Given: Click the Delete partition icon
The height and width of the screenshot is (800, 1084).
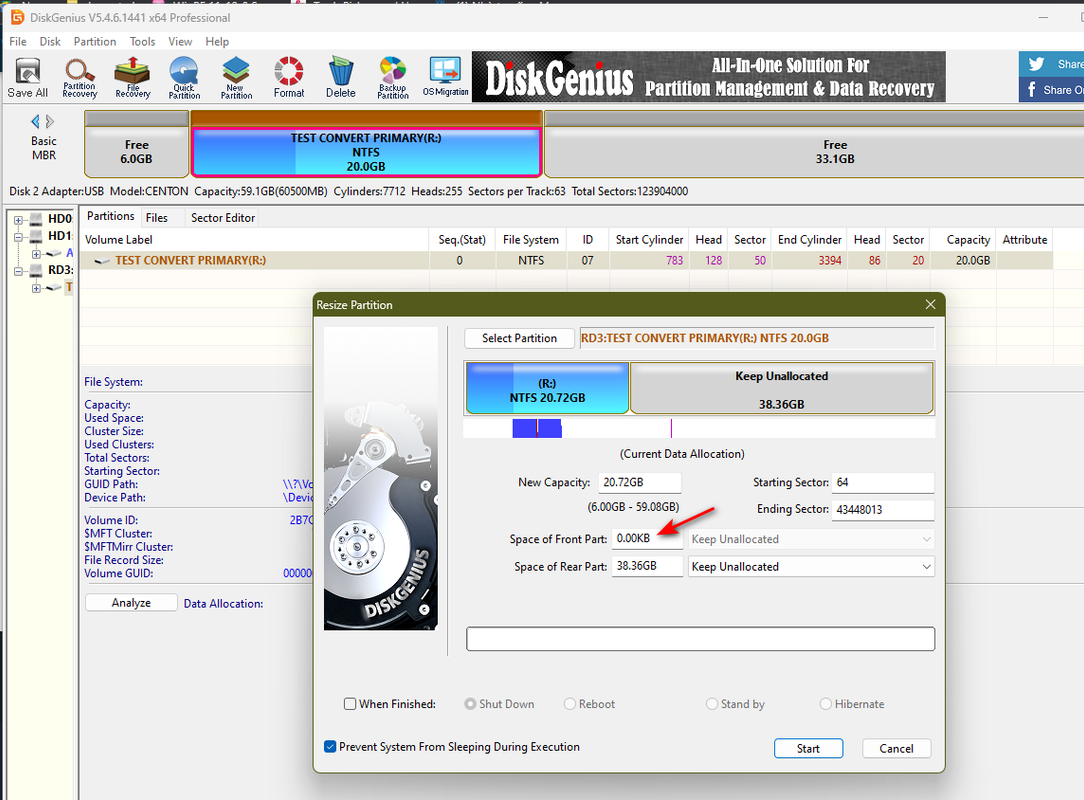Looking at the screenshot, I should click(341, 77).
